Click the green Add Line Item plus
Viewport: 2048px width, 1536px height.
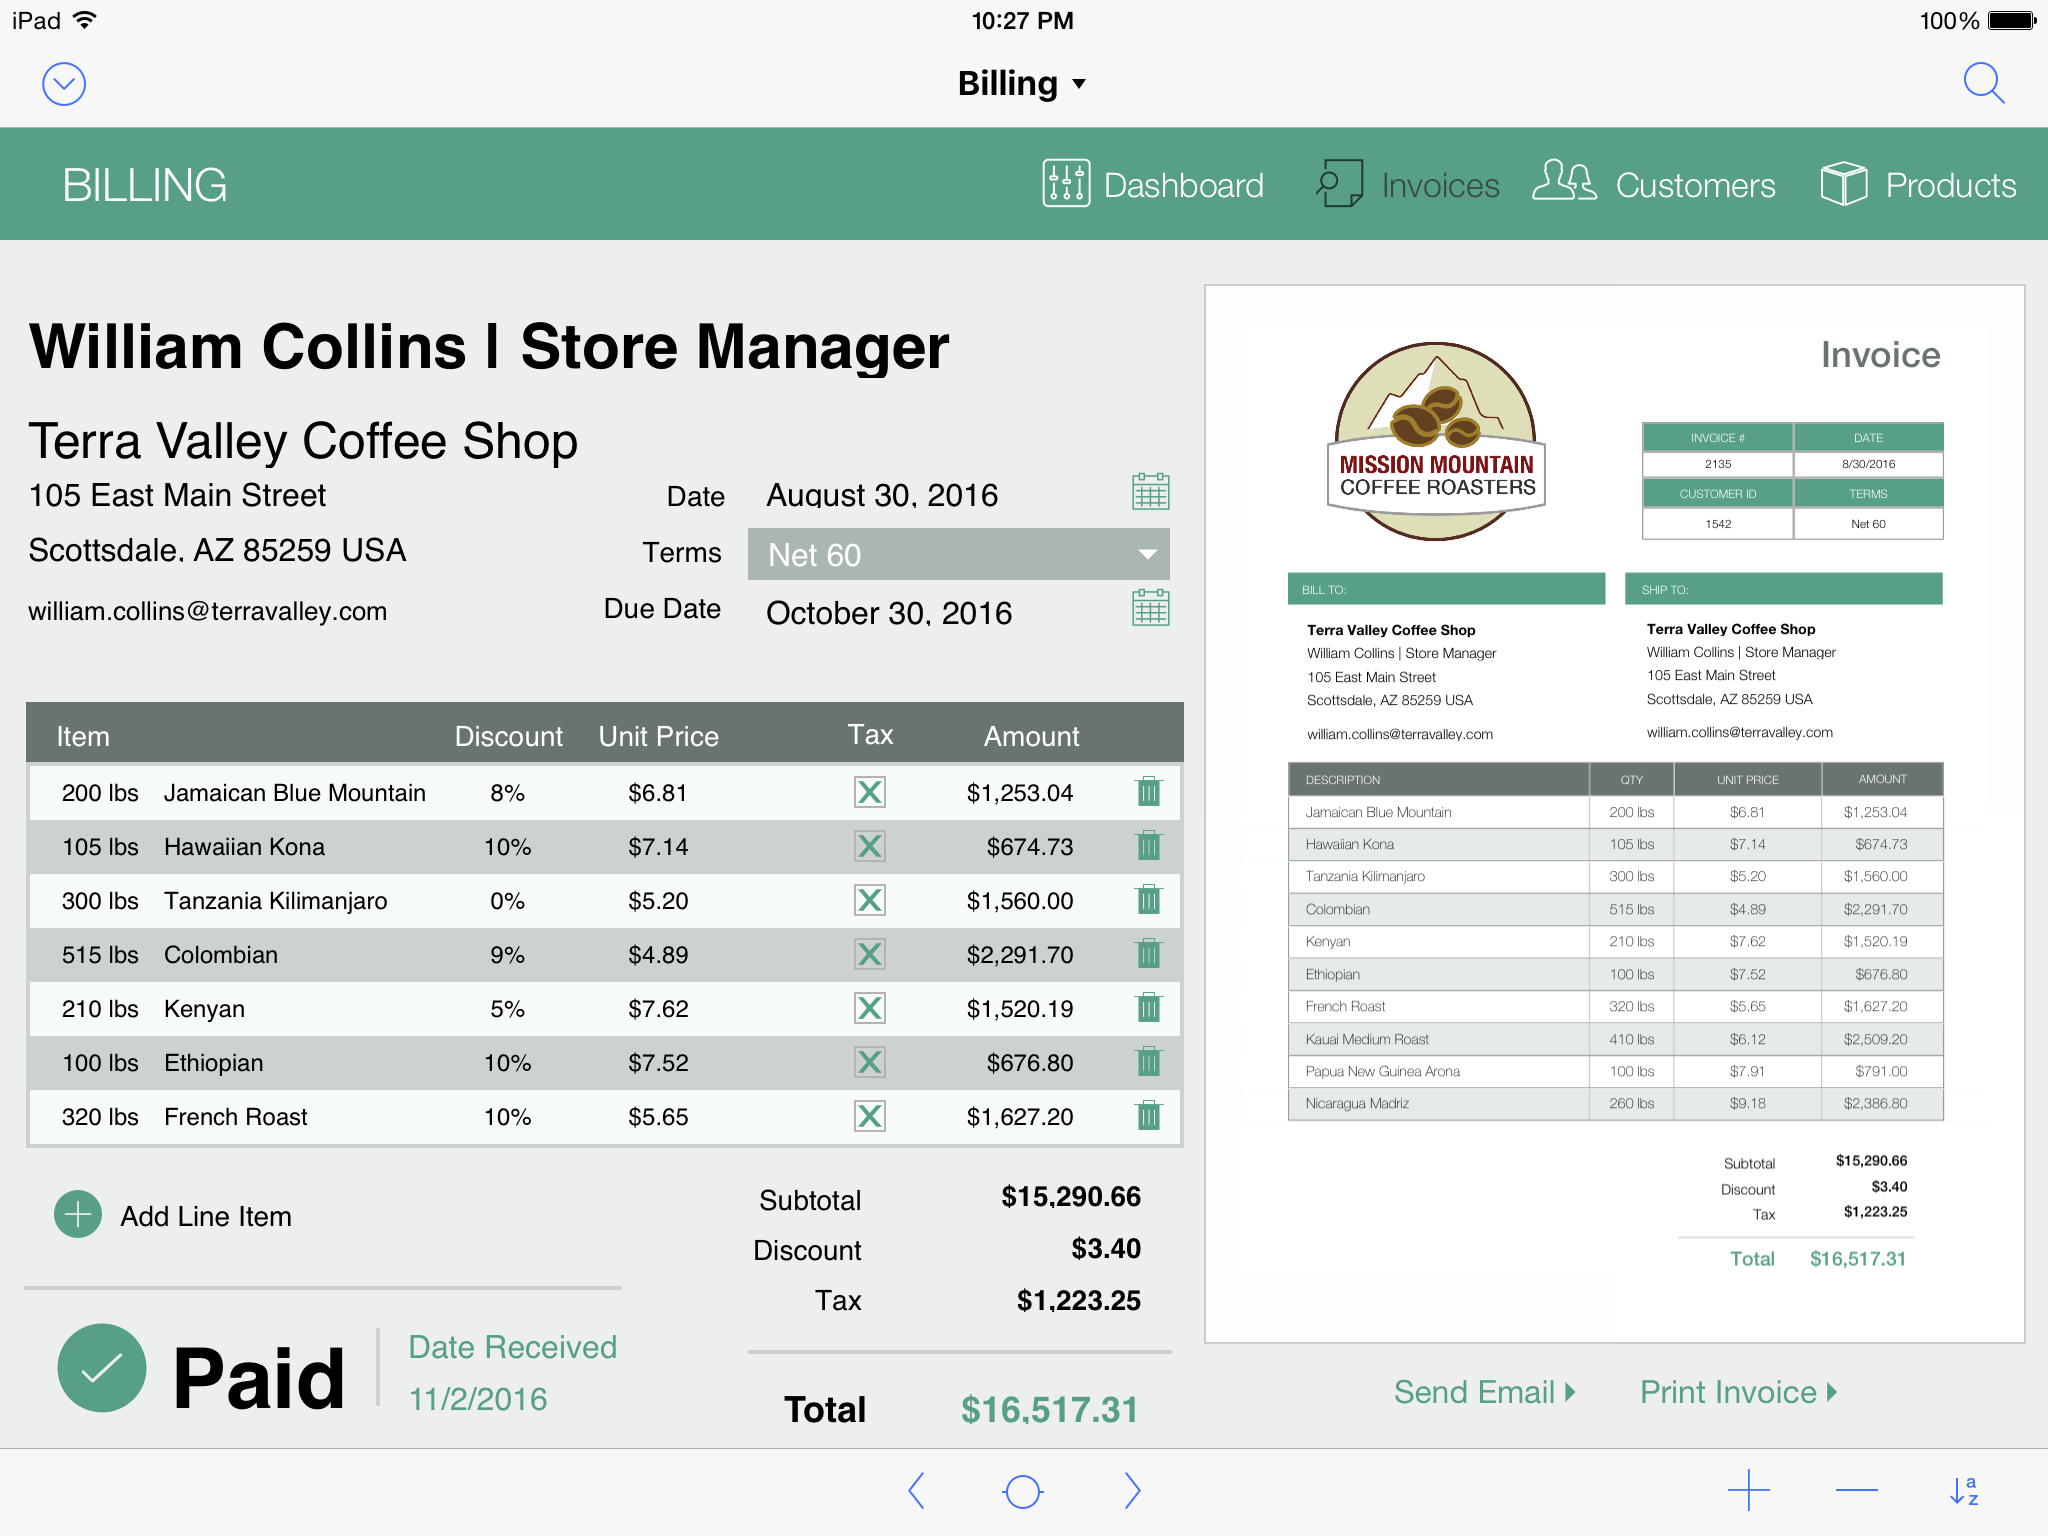tap(78, 1215)
